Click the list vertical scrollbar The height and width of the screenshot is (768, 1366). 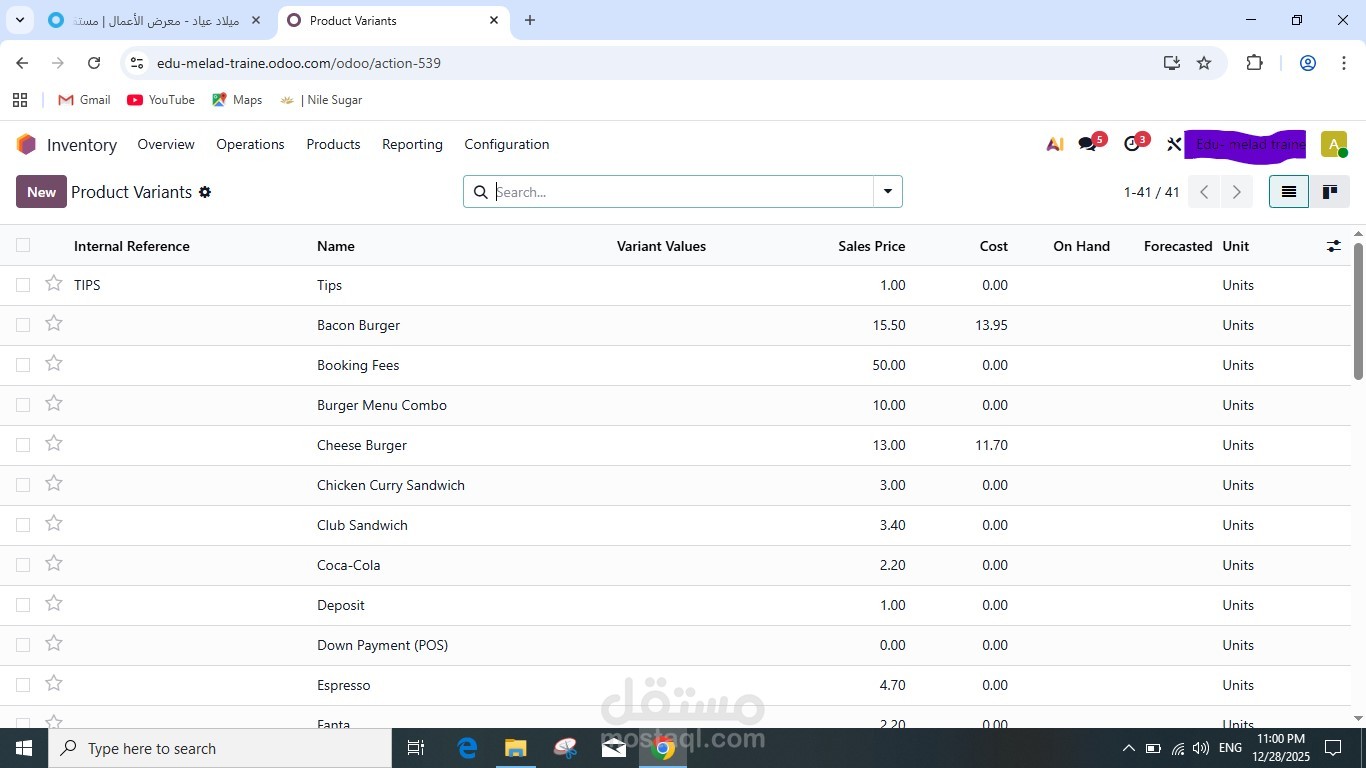(1358, 310)
